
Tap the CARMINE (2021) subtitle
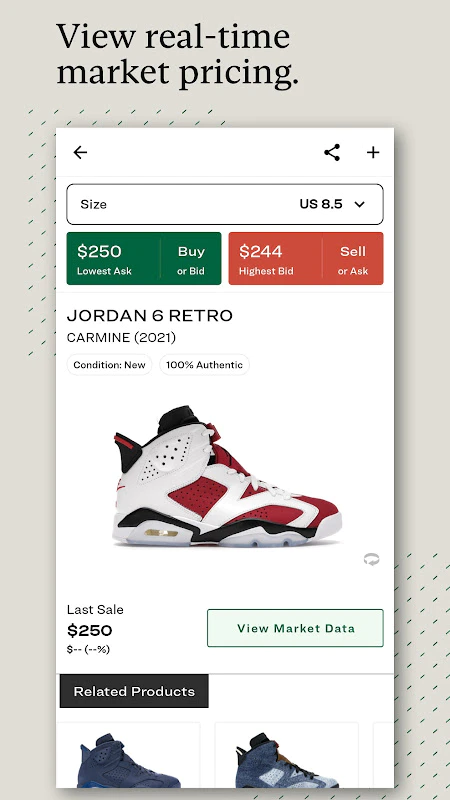[121, 337]
